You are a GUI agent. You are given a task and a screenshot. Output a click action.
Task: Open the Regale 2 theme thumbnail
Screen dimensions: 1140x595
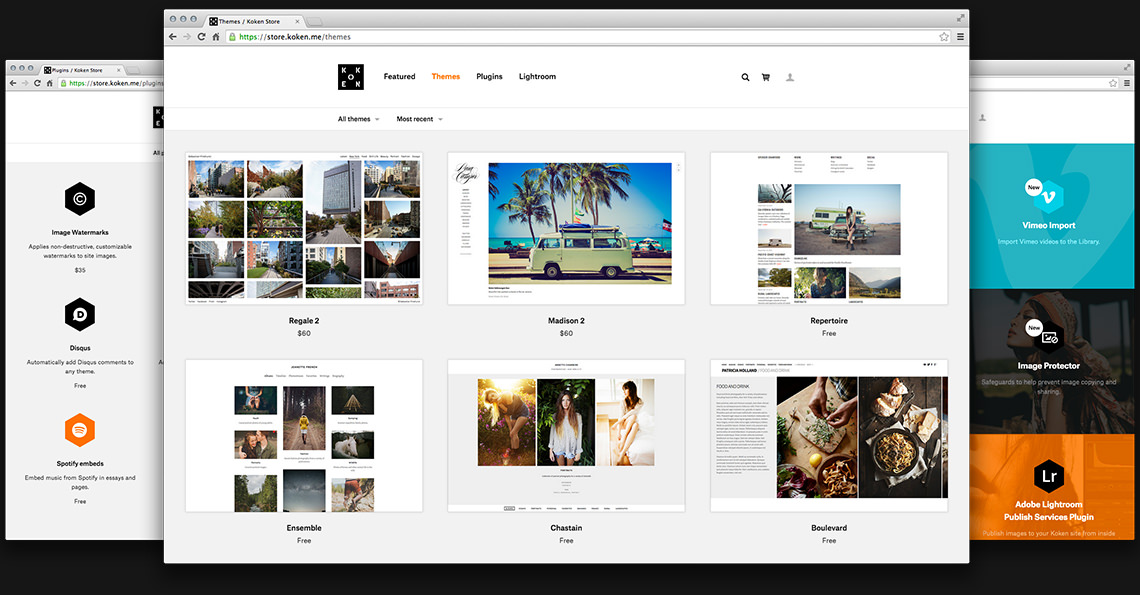pyautogui.click(x=304, y=228)
